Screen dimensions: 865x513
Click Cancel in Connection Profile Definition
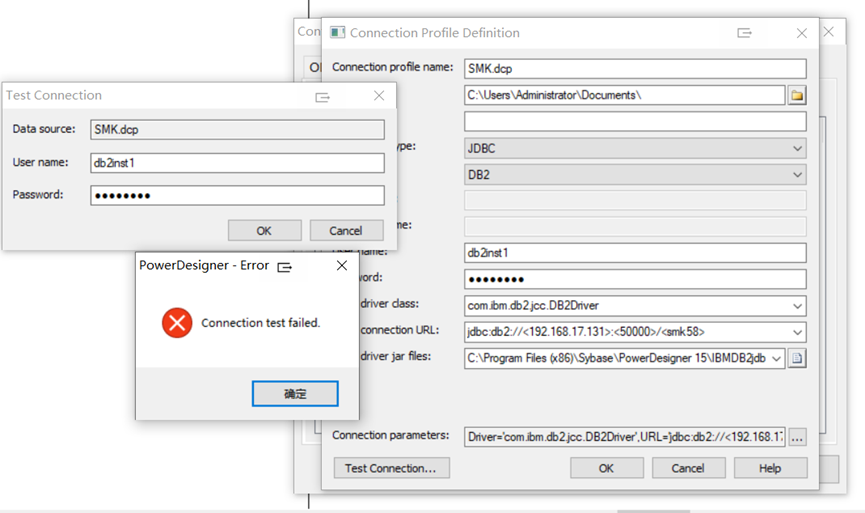(x=688, y=468)
